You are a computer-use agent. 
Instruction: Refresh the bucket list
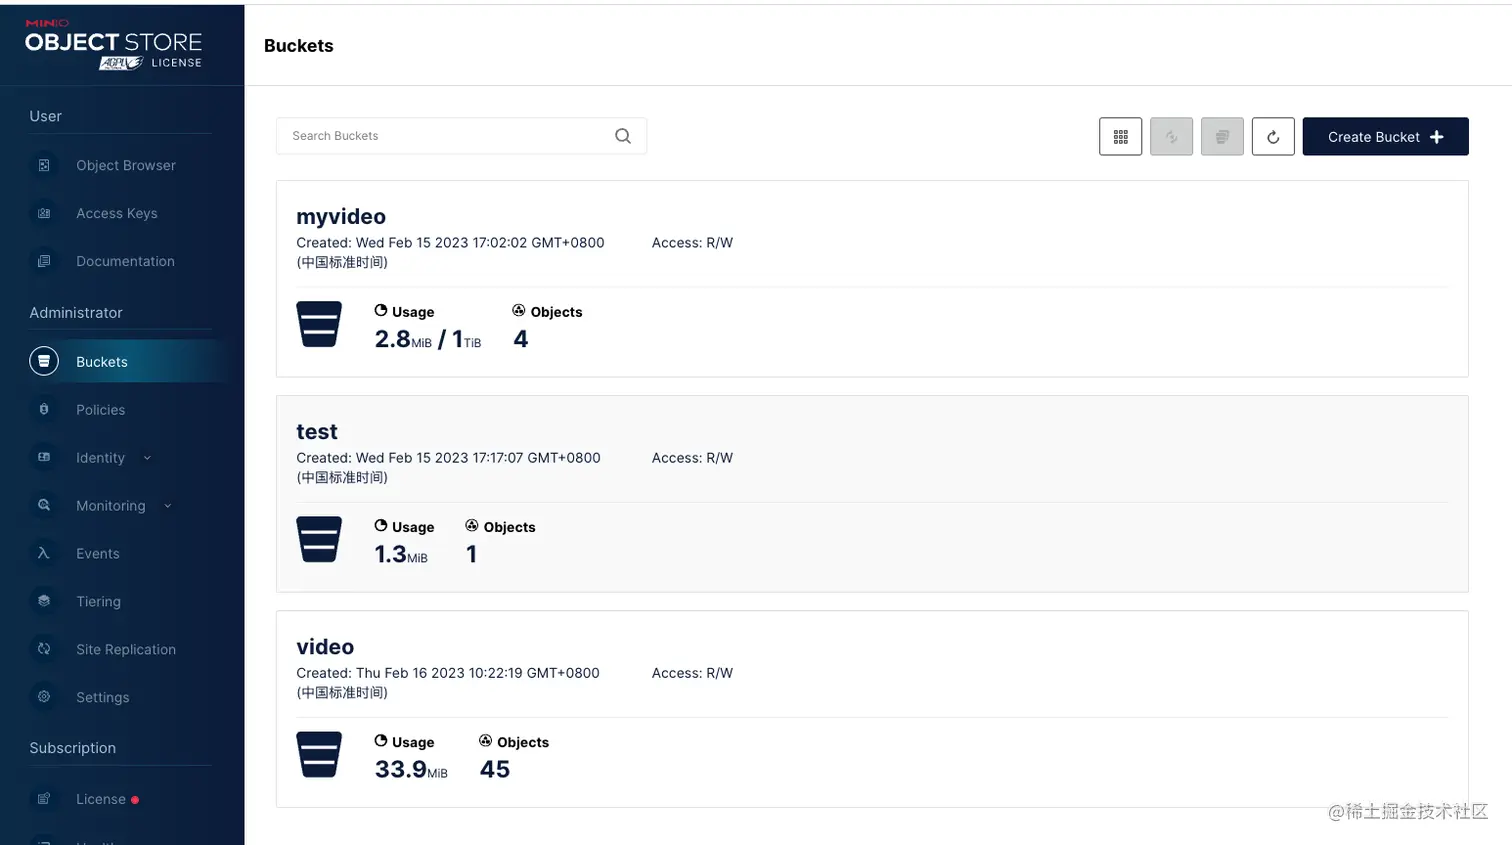click(1273, 137)
